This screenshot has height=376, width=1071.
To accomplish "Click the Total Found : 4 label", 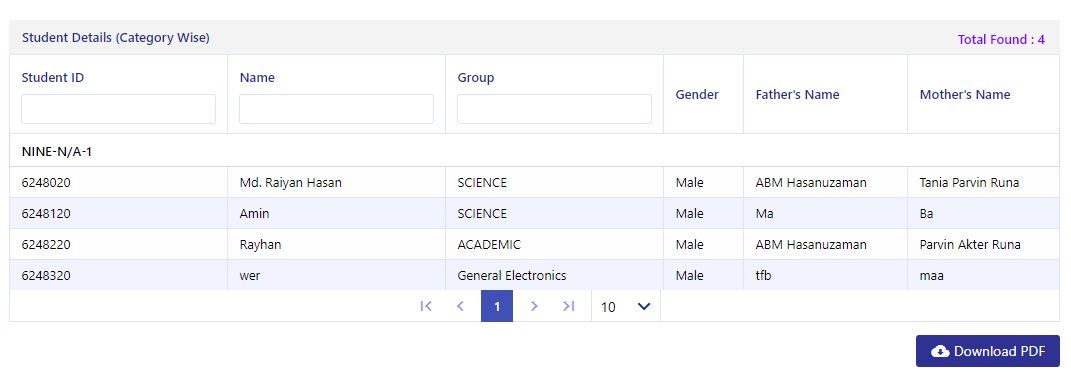I will [1001, 40].
